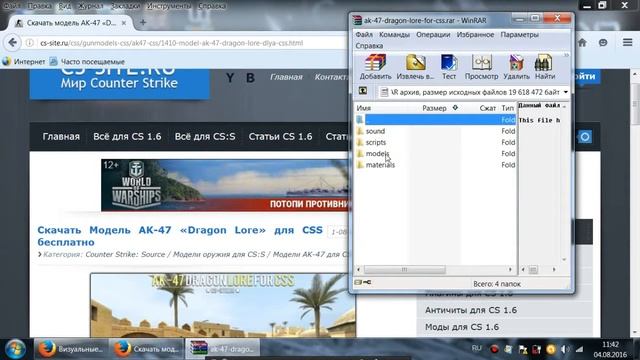Open the Команды menu in WinRAR
The height and width of the screenshot is (360, 640).
click(x=394, y=35)
